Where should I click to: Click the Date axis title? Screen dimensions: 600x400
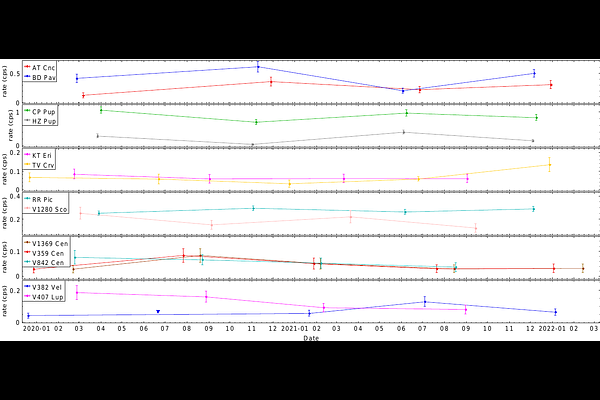311,338
